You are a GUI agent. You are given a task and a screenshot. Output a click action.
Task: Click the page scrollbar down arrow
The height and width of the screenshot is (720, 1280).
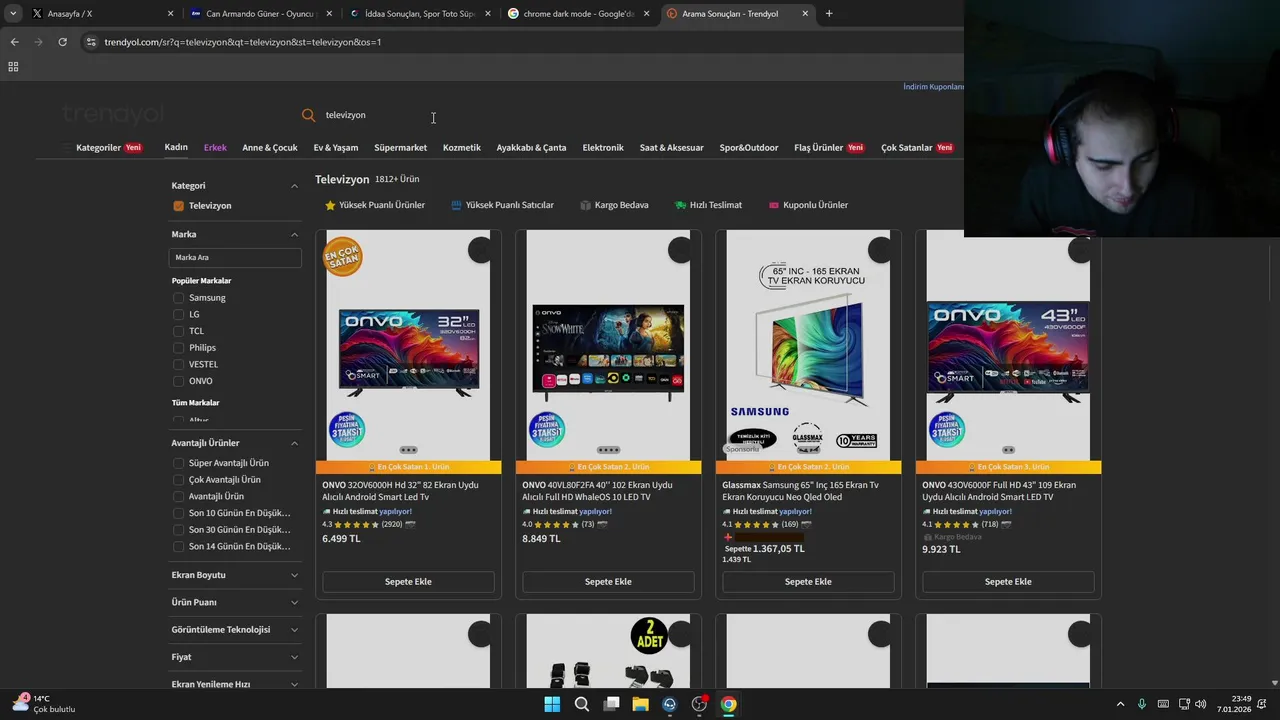tap(1274, 683)
